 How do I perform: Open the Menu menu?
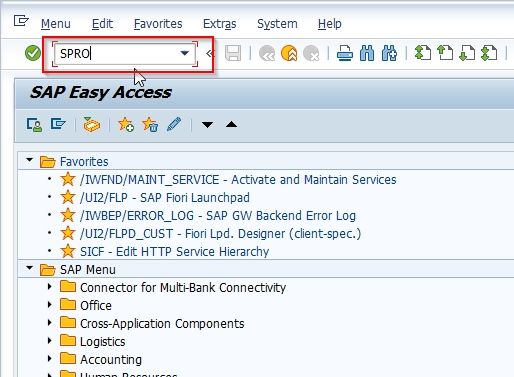[56, 24]
